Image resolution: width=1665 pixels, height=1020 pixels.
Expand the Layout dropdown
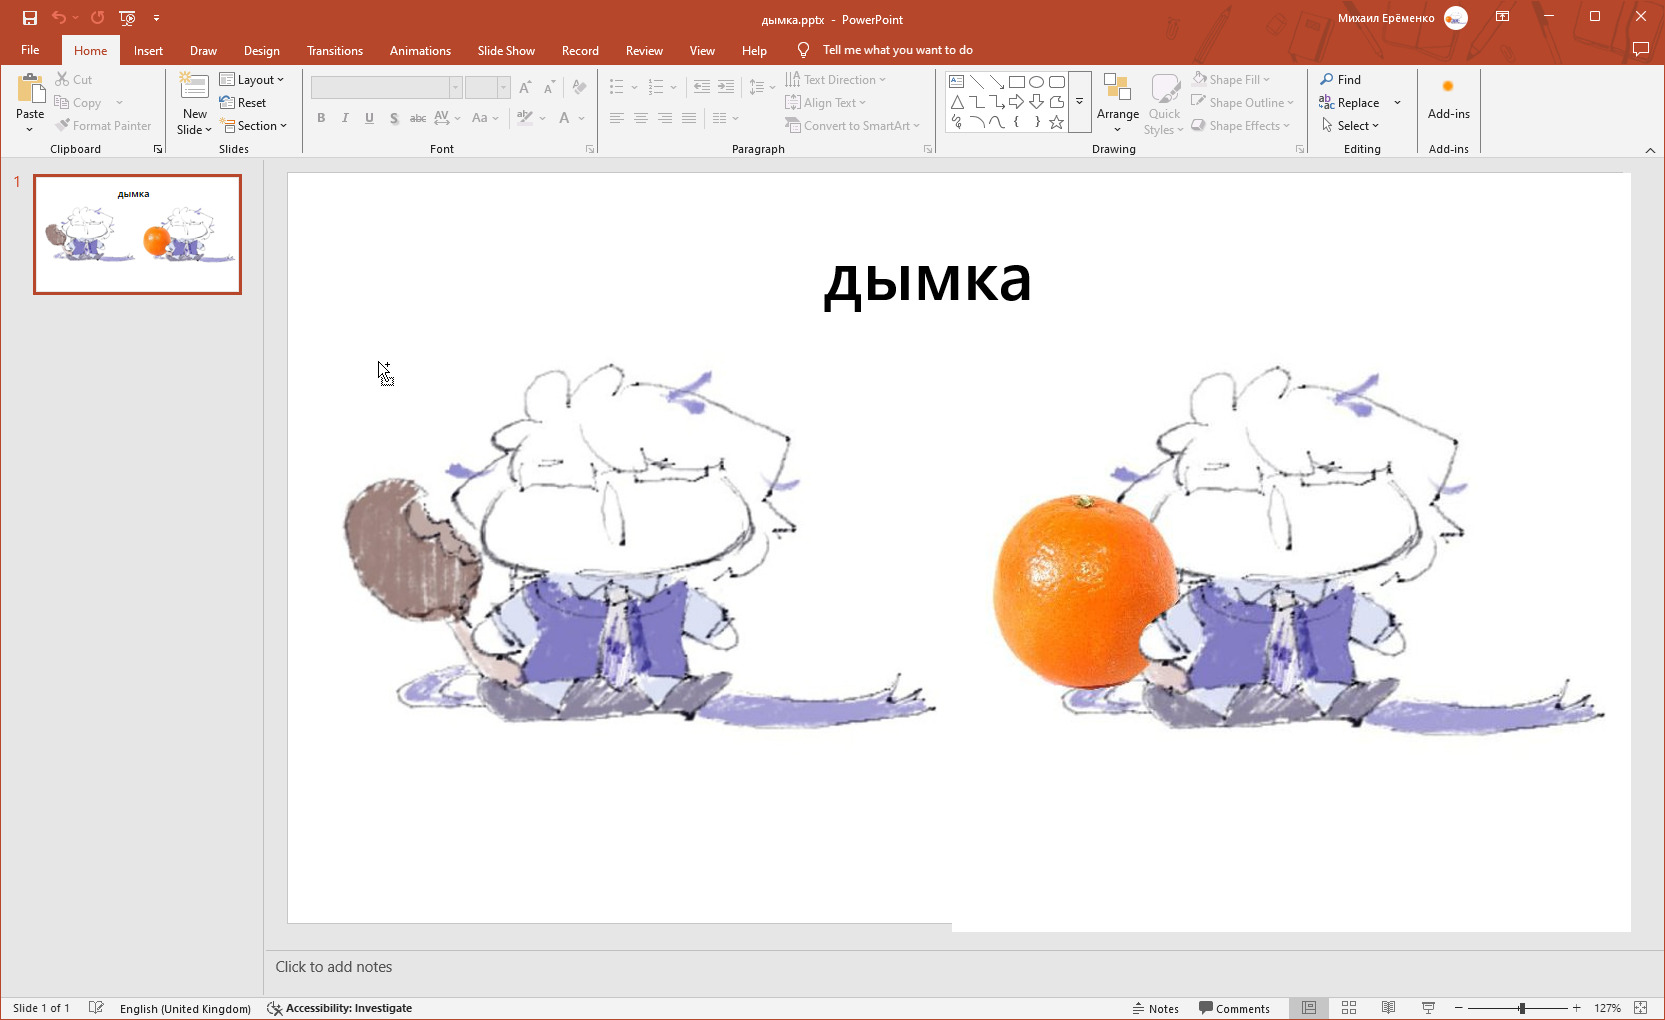pyautogui.click(x=252, y=80)
